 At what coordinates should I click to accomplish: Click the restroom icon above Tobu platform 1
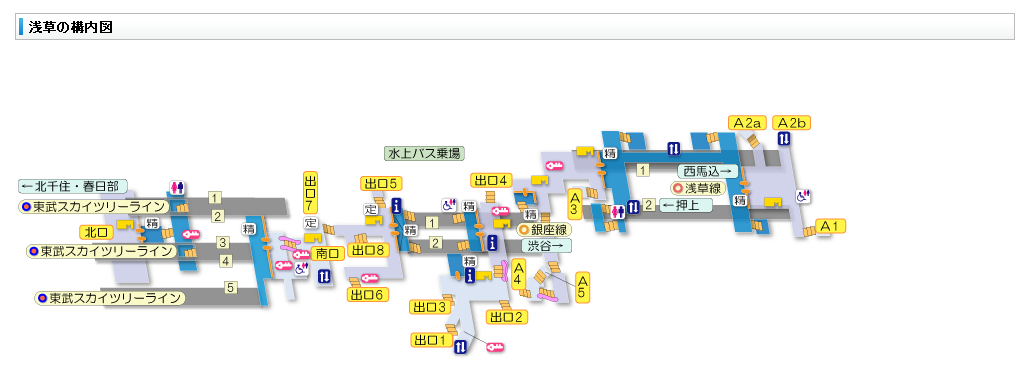[177, 187]
